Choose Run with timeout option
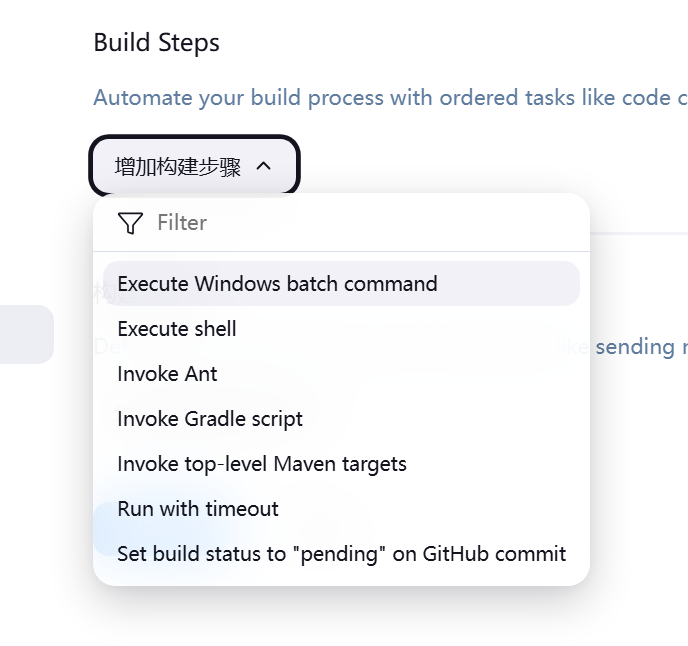688x646 pixels. point(341,509)
